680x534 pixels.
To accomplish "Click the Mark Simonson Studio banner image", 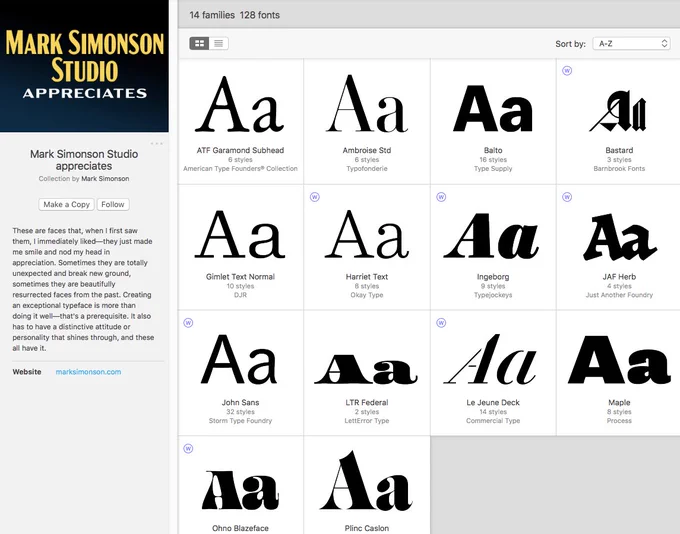I will [84, 66].
